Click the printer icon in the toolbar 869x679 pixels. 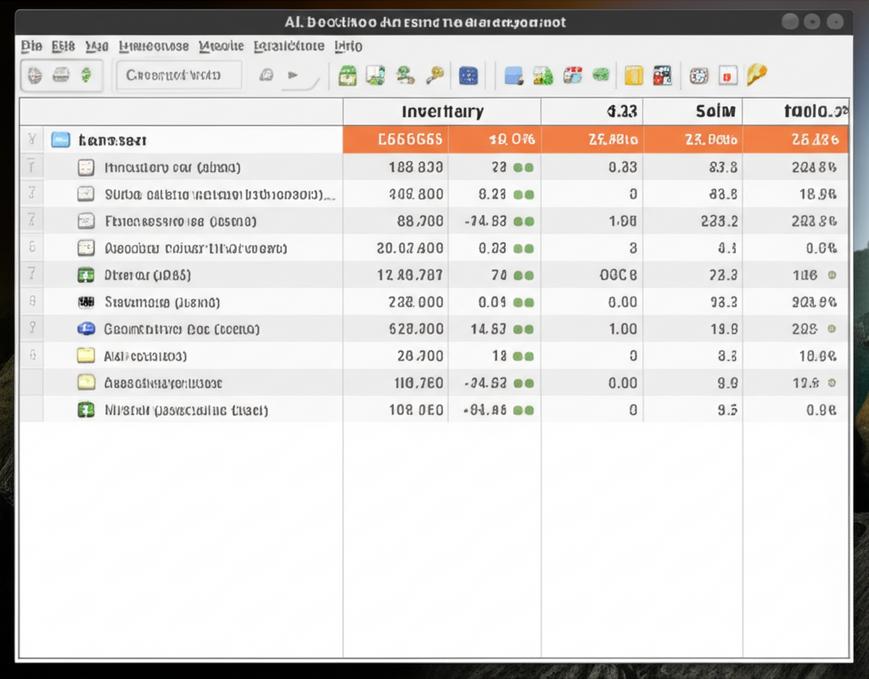coord(61,75)
